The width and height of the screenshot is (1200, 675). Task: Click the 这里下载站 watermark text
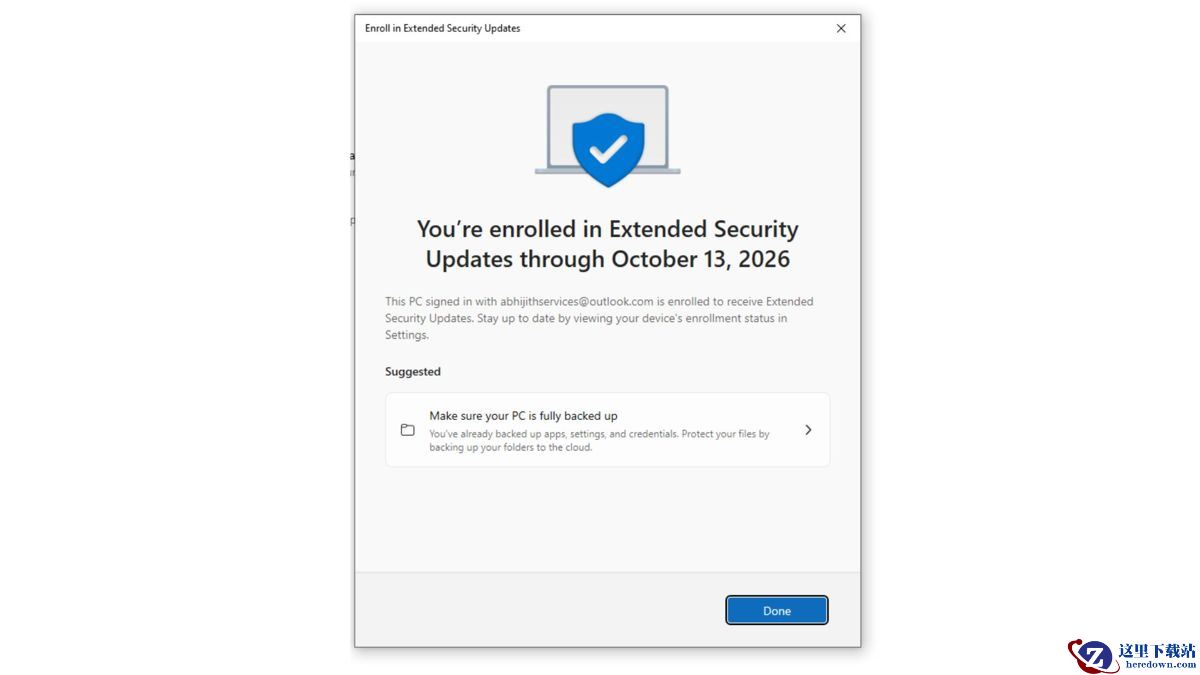(x=1157, y=650)
